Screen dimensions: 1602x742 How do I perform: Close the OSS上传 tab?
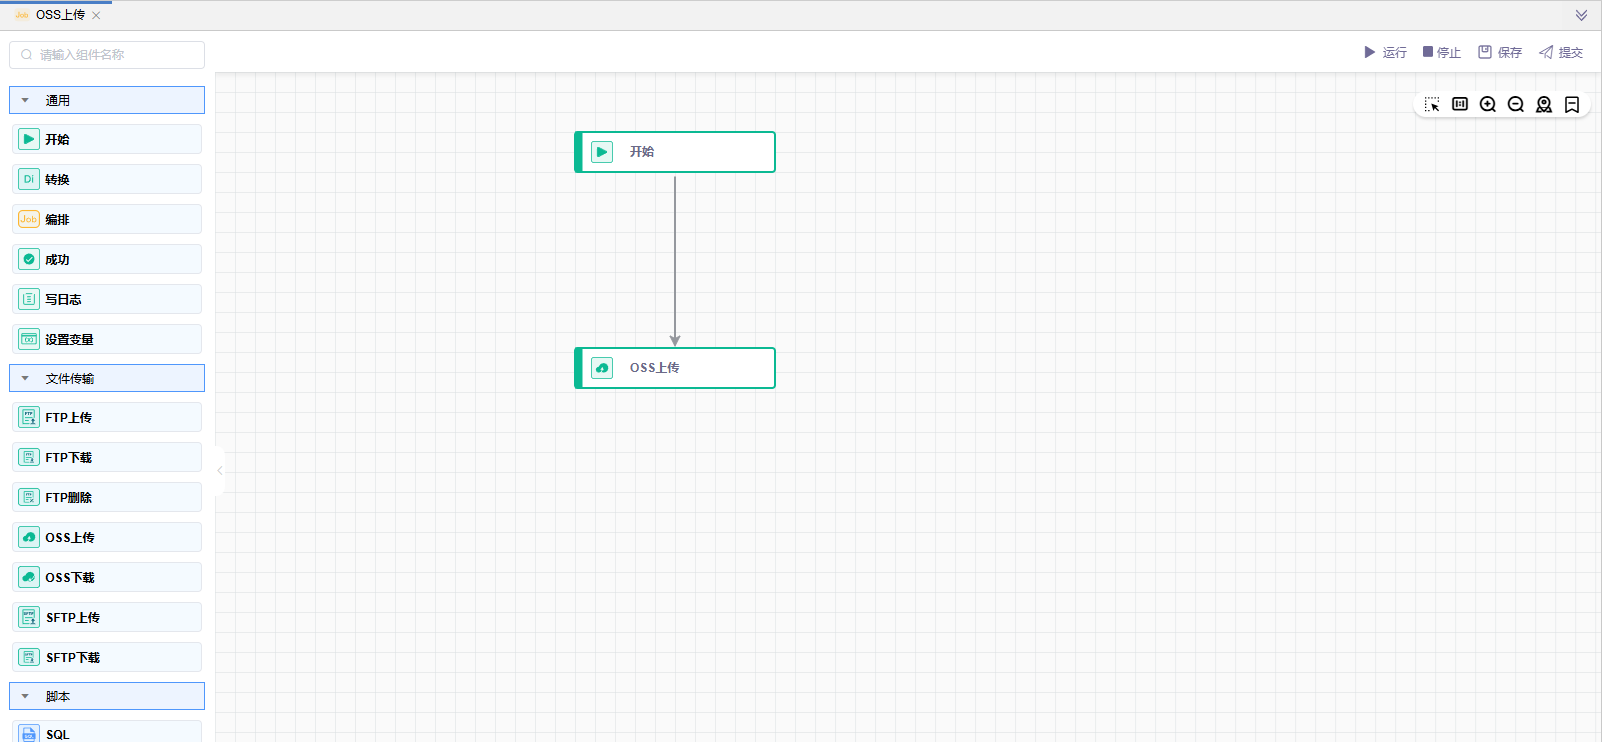(x=96, y=16)
